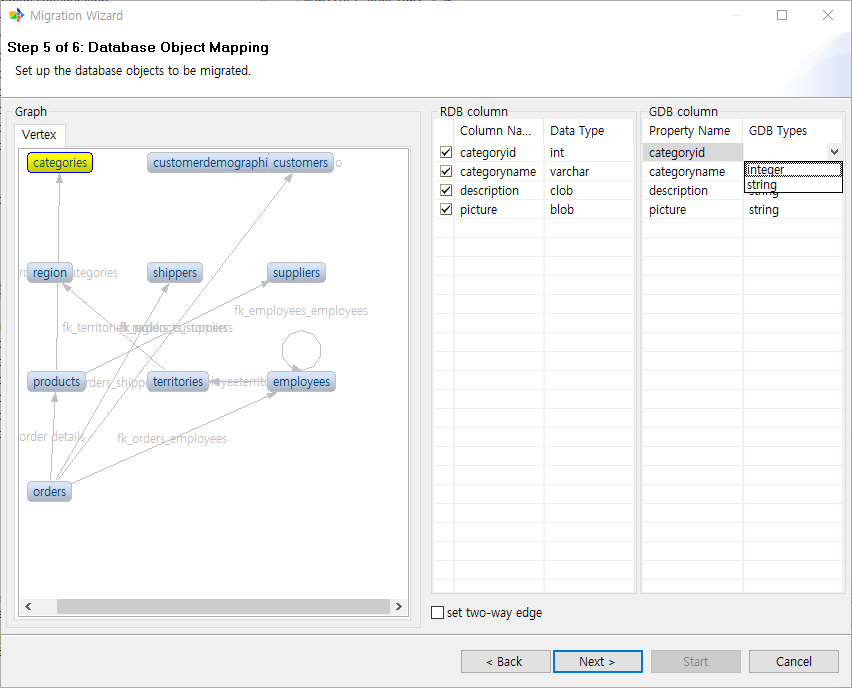The height and width of the screenshot is (688, 852).
Task: Select the categories vertex node
Action: click(x=60, y=163)
